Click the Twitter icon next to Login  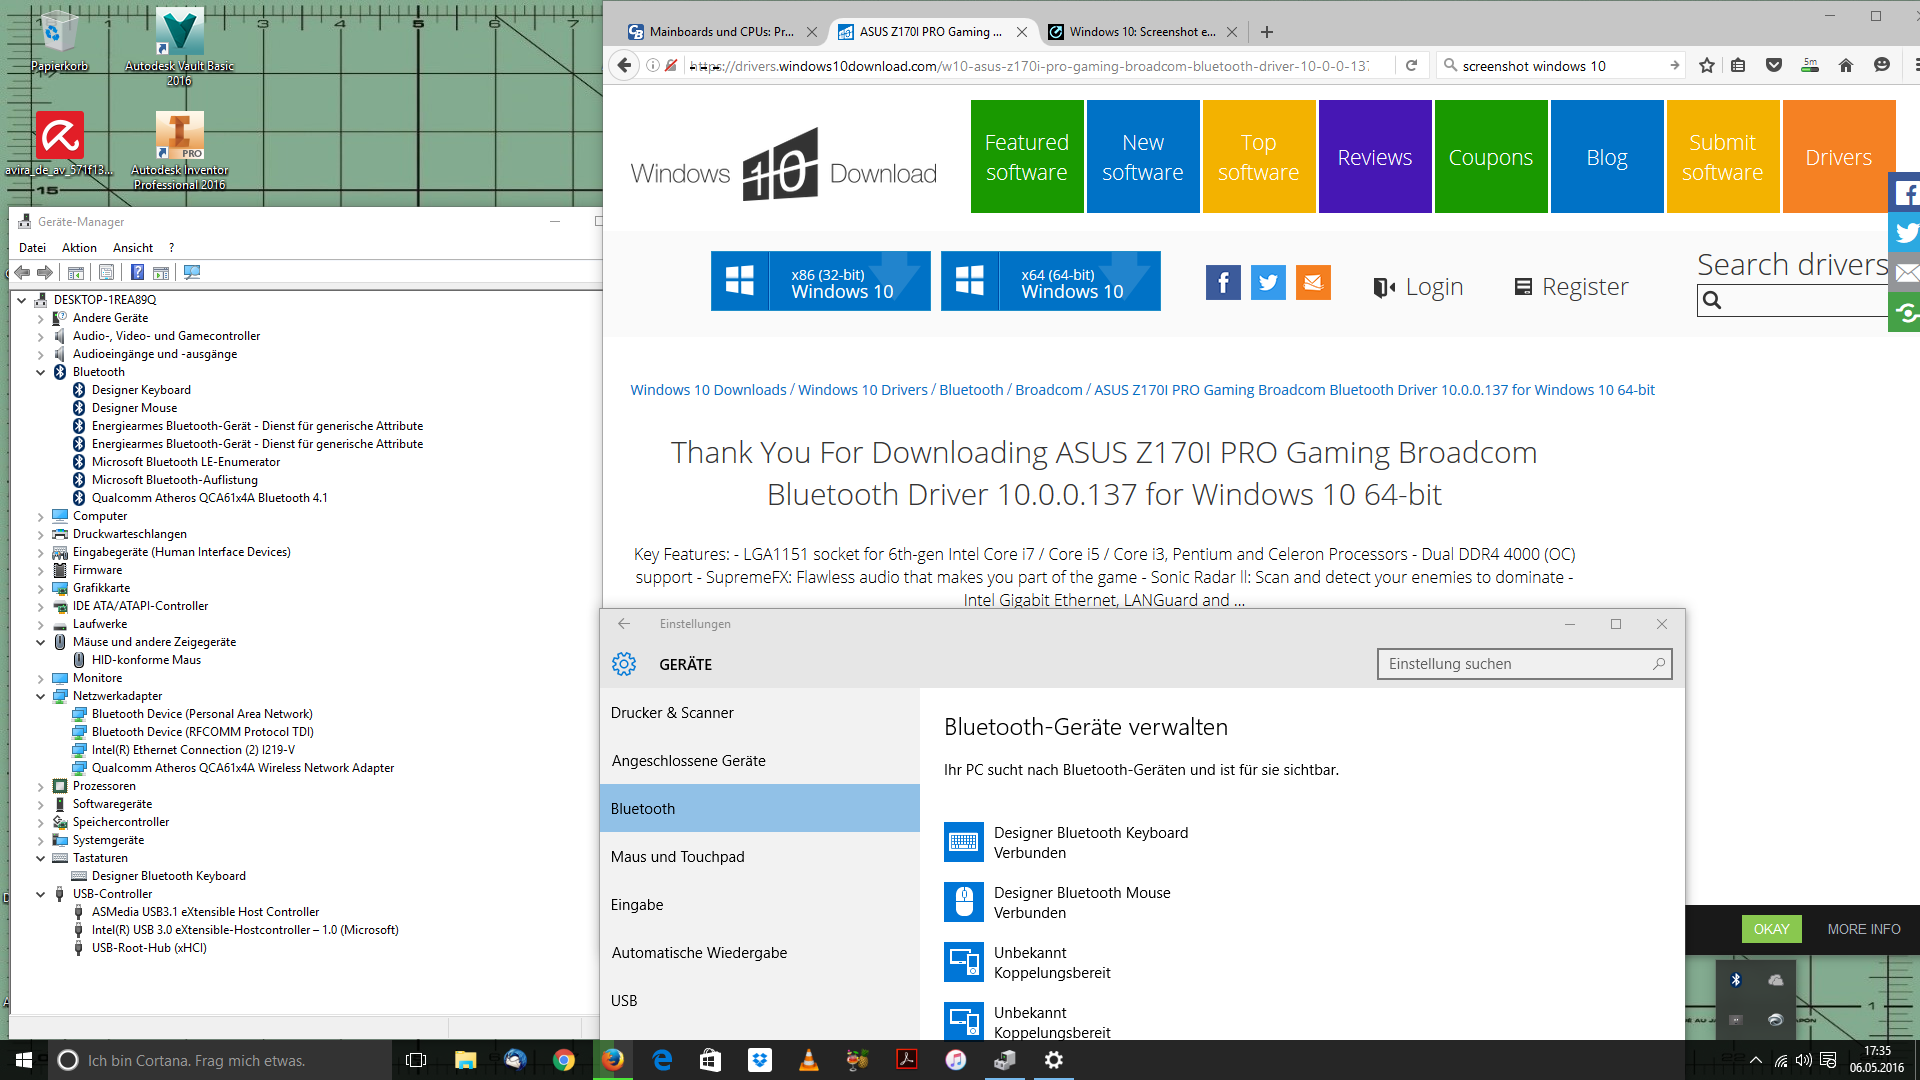click(1268, 283)
